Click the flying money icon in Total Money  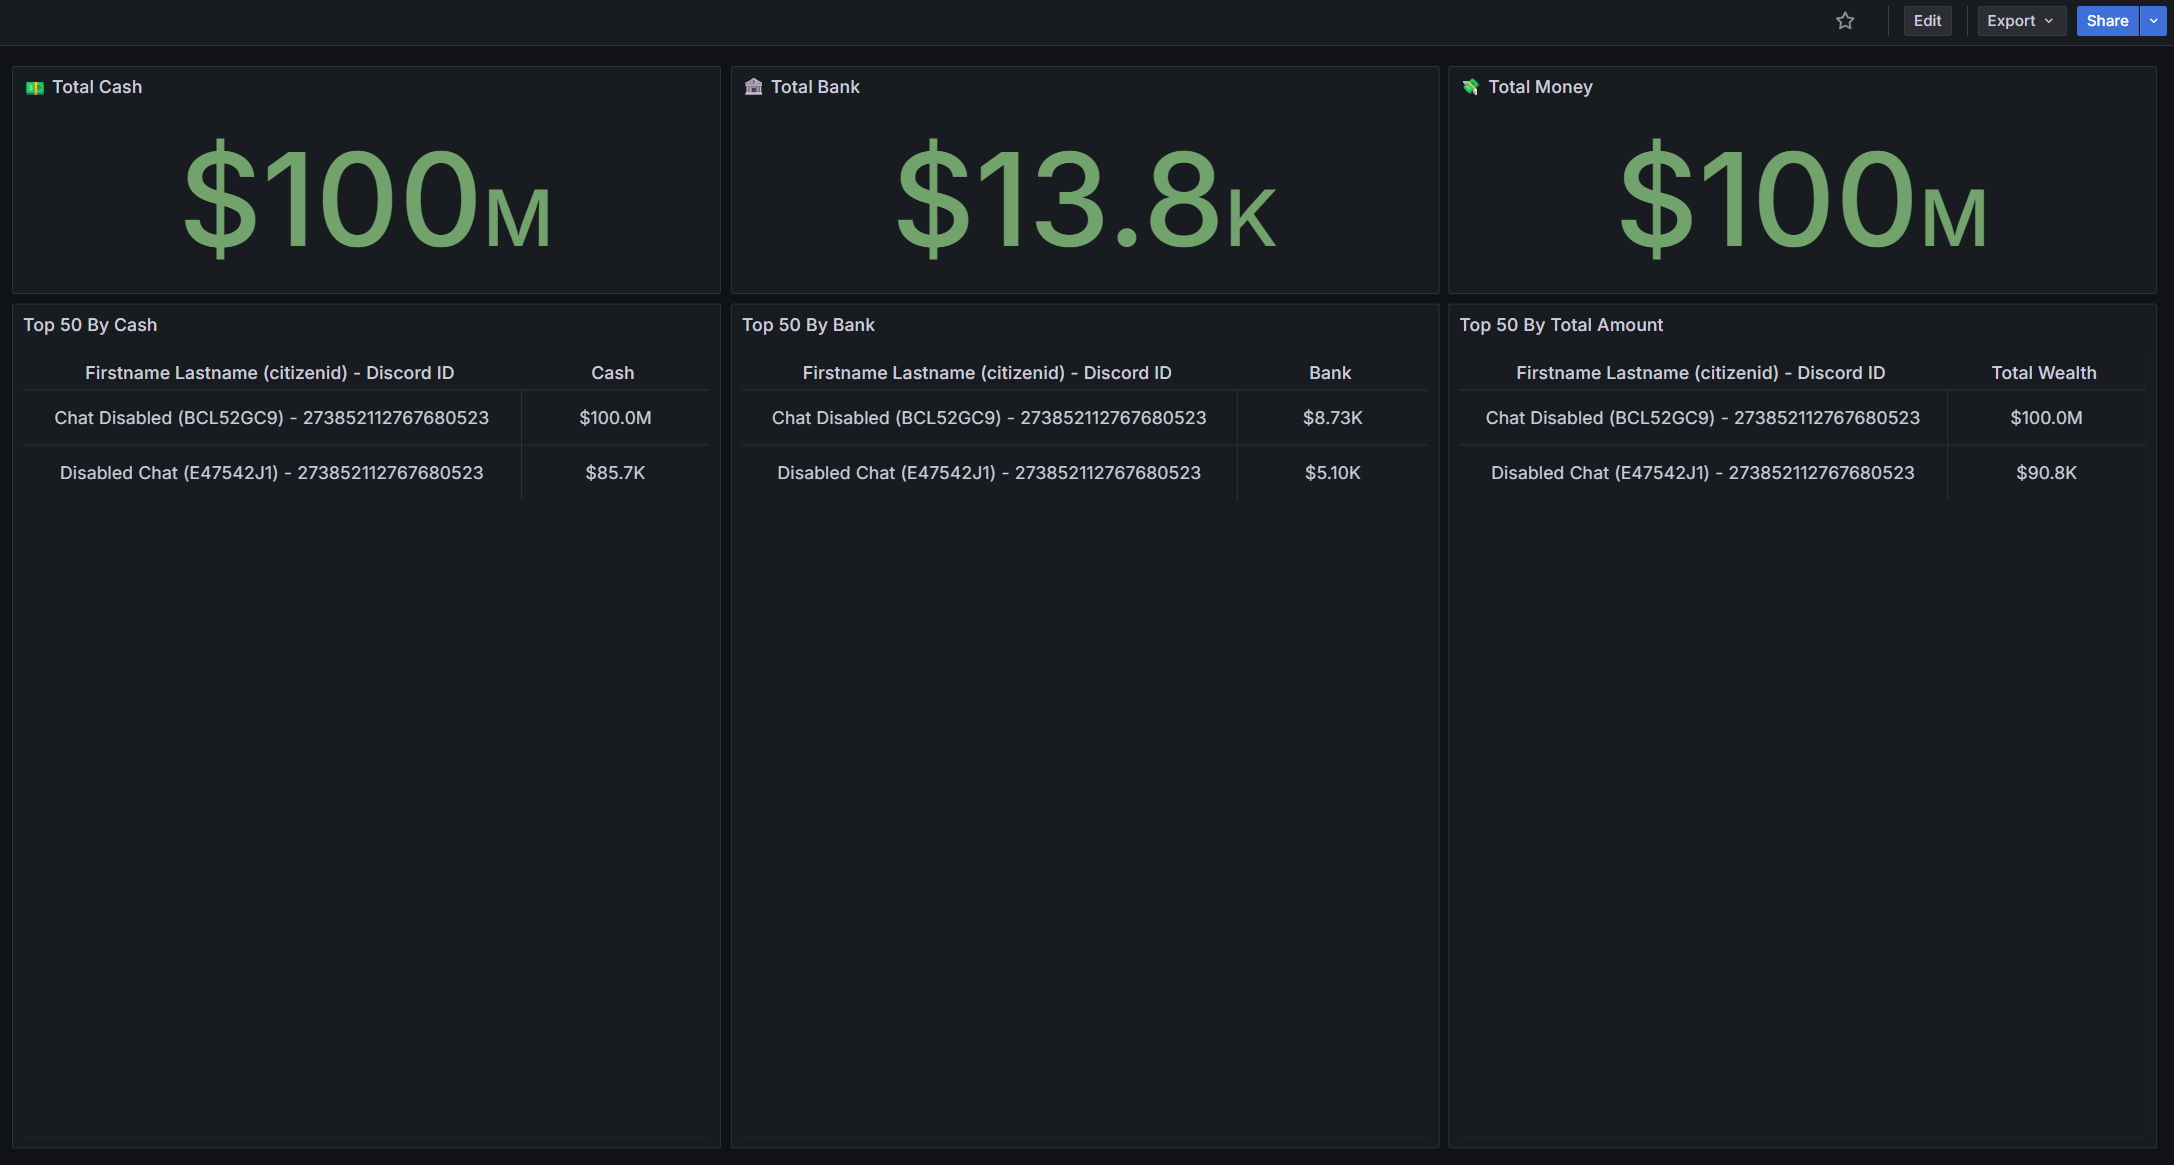(x=1470, y=87)
